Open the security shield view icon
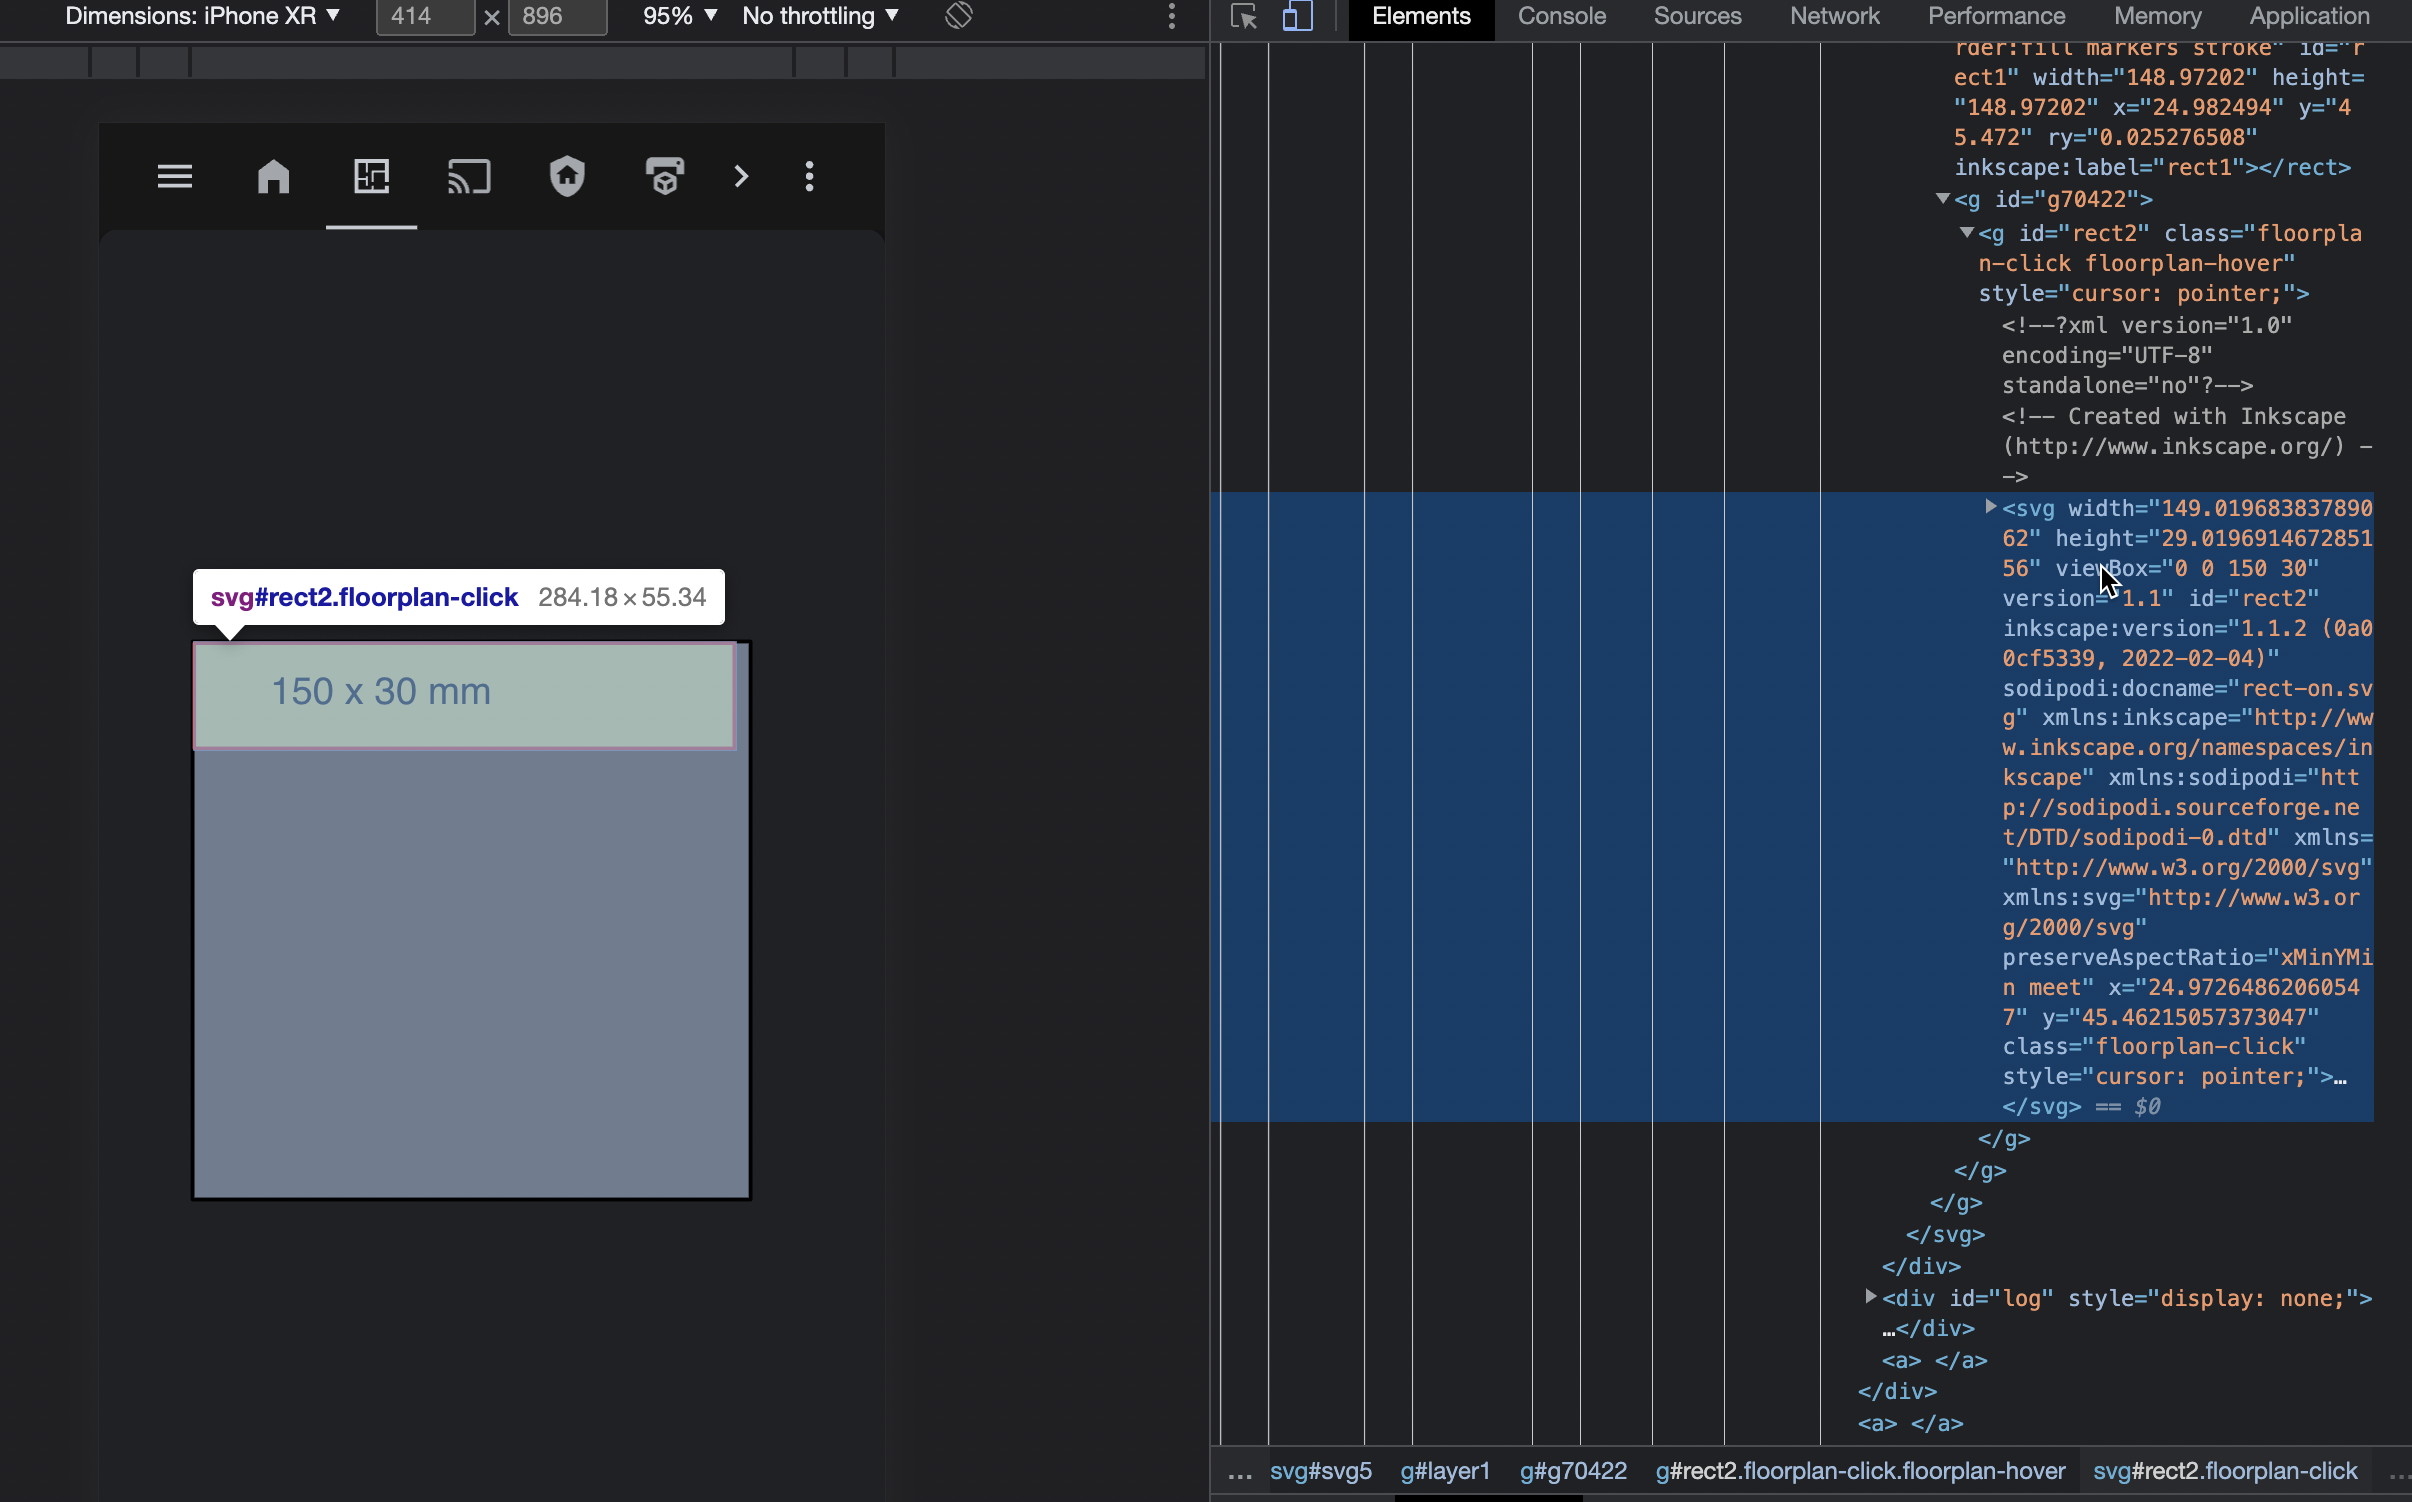This screenshot has height=1502, width=2412. point(567,177)
